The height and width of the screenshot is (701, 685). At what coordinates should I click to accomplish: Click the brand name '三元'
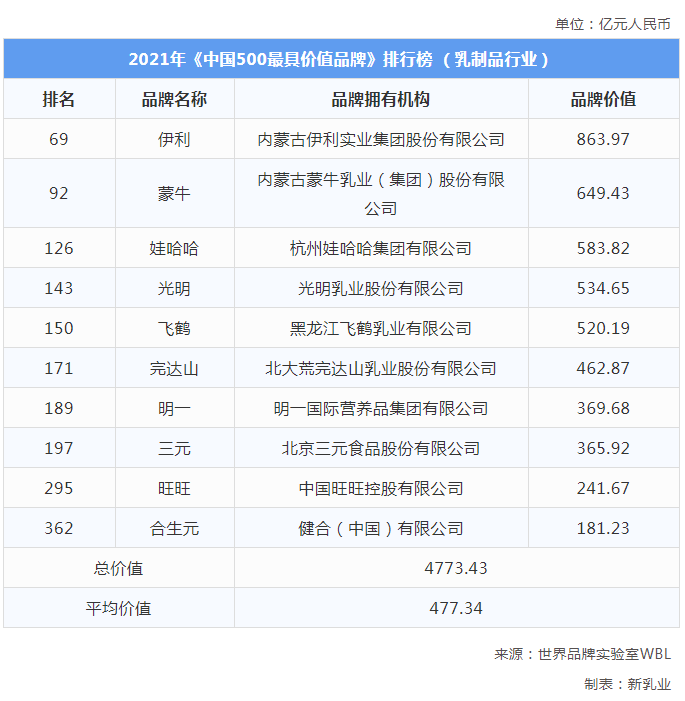174,448
